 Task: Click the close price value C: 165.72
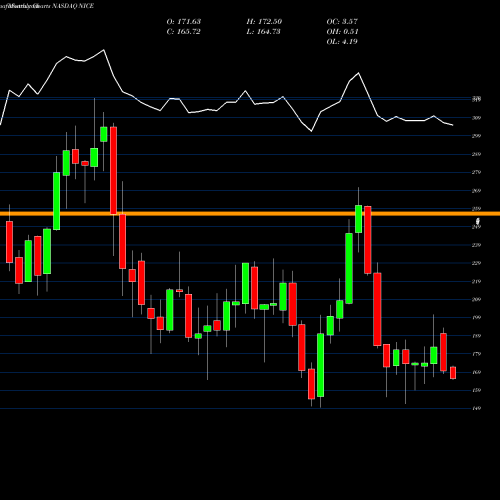184,32
